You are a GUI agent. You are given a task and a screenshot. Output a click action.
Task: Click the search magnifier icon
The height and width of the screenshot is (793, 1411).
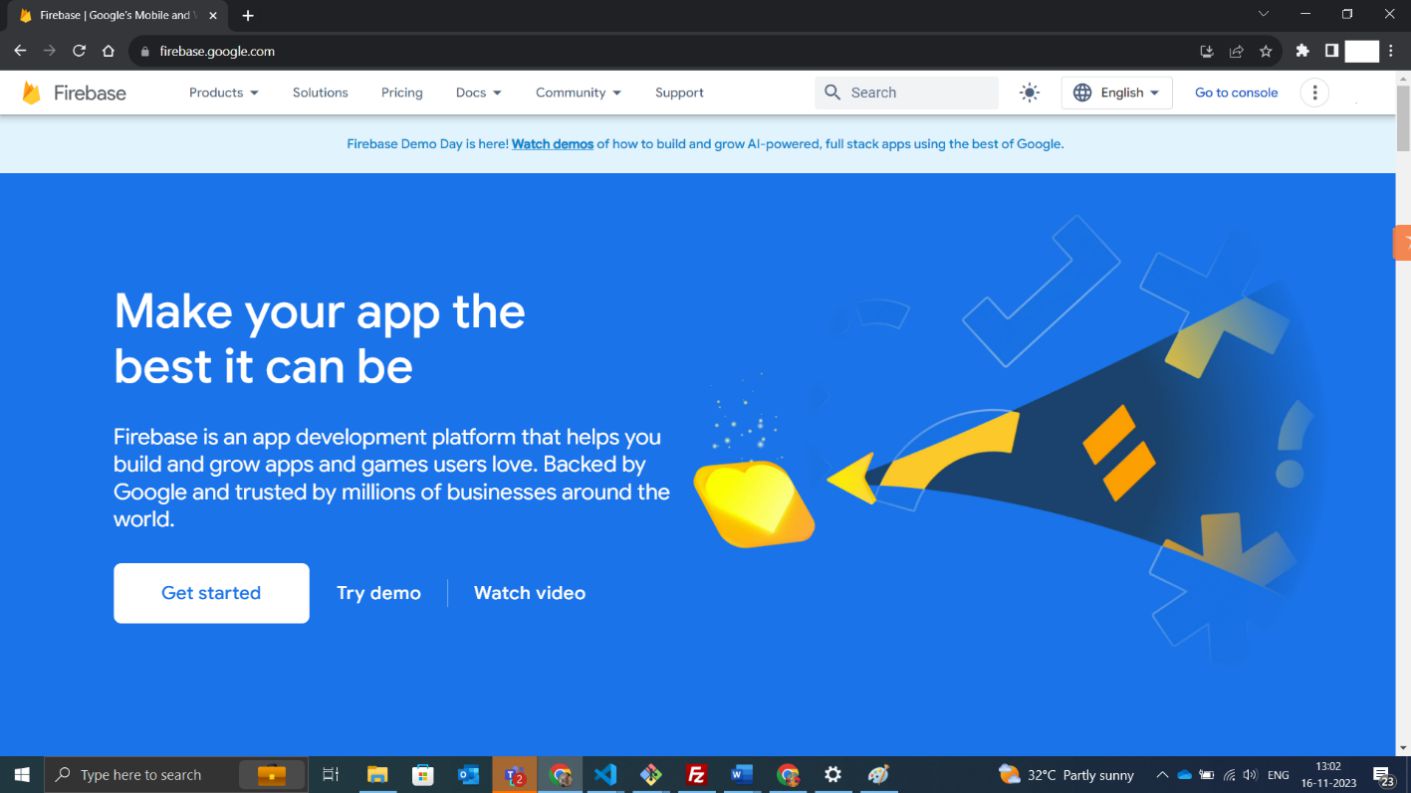tap(832, 92)
